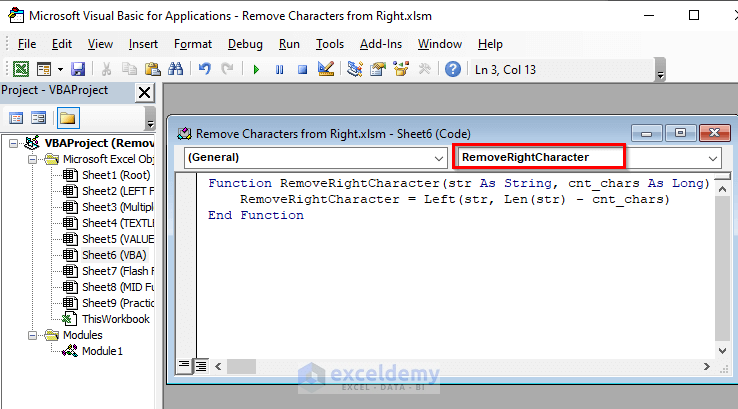Viewport: 738px width, 409px height.
Task: Click the Find binoculars icon
Action: 176,69
